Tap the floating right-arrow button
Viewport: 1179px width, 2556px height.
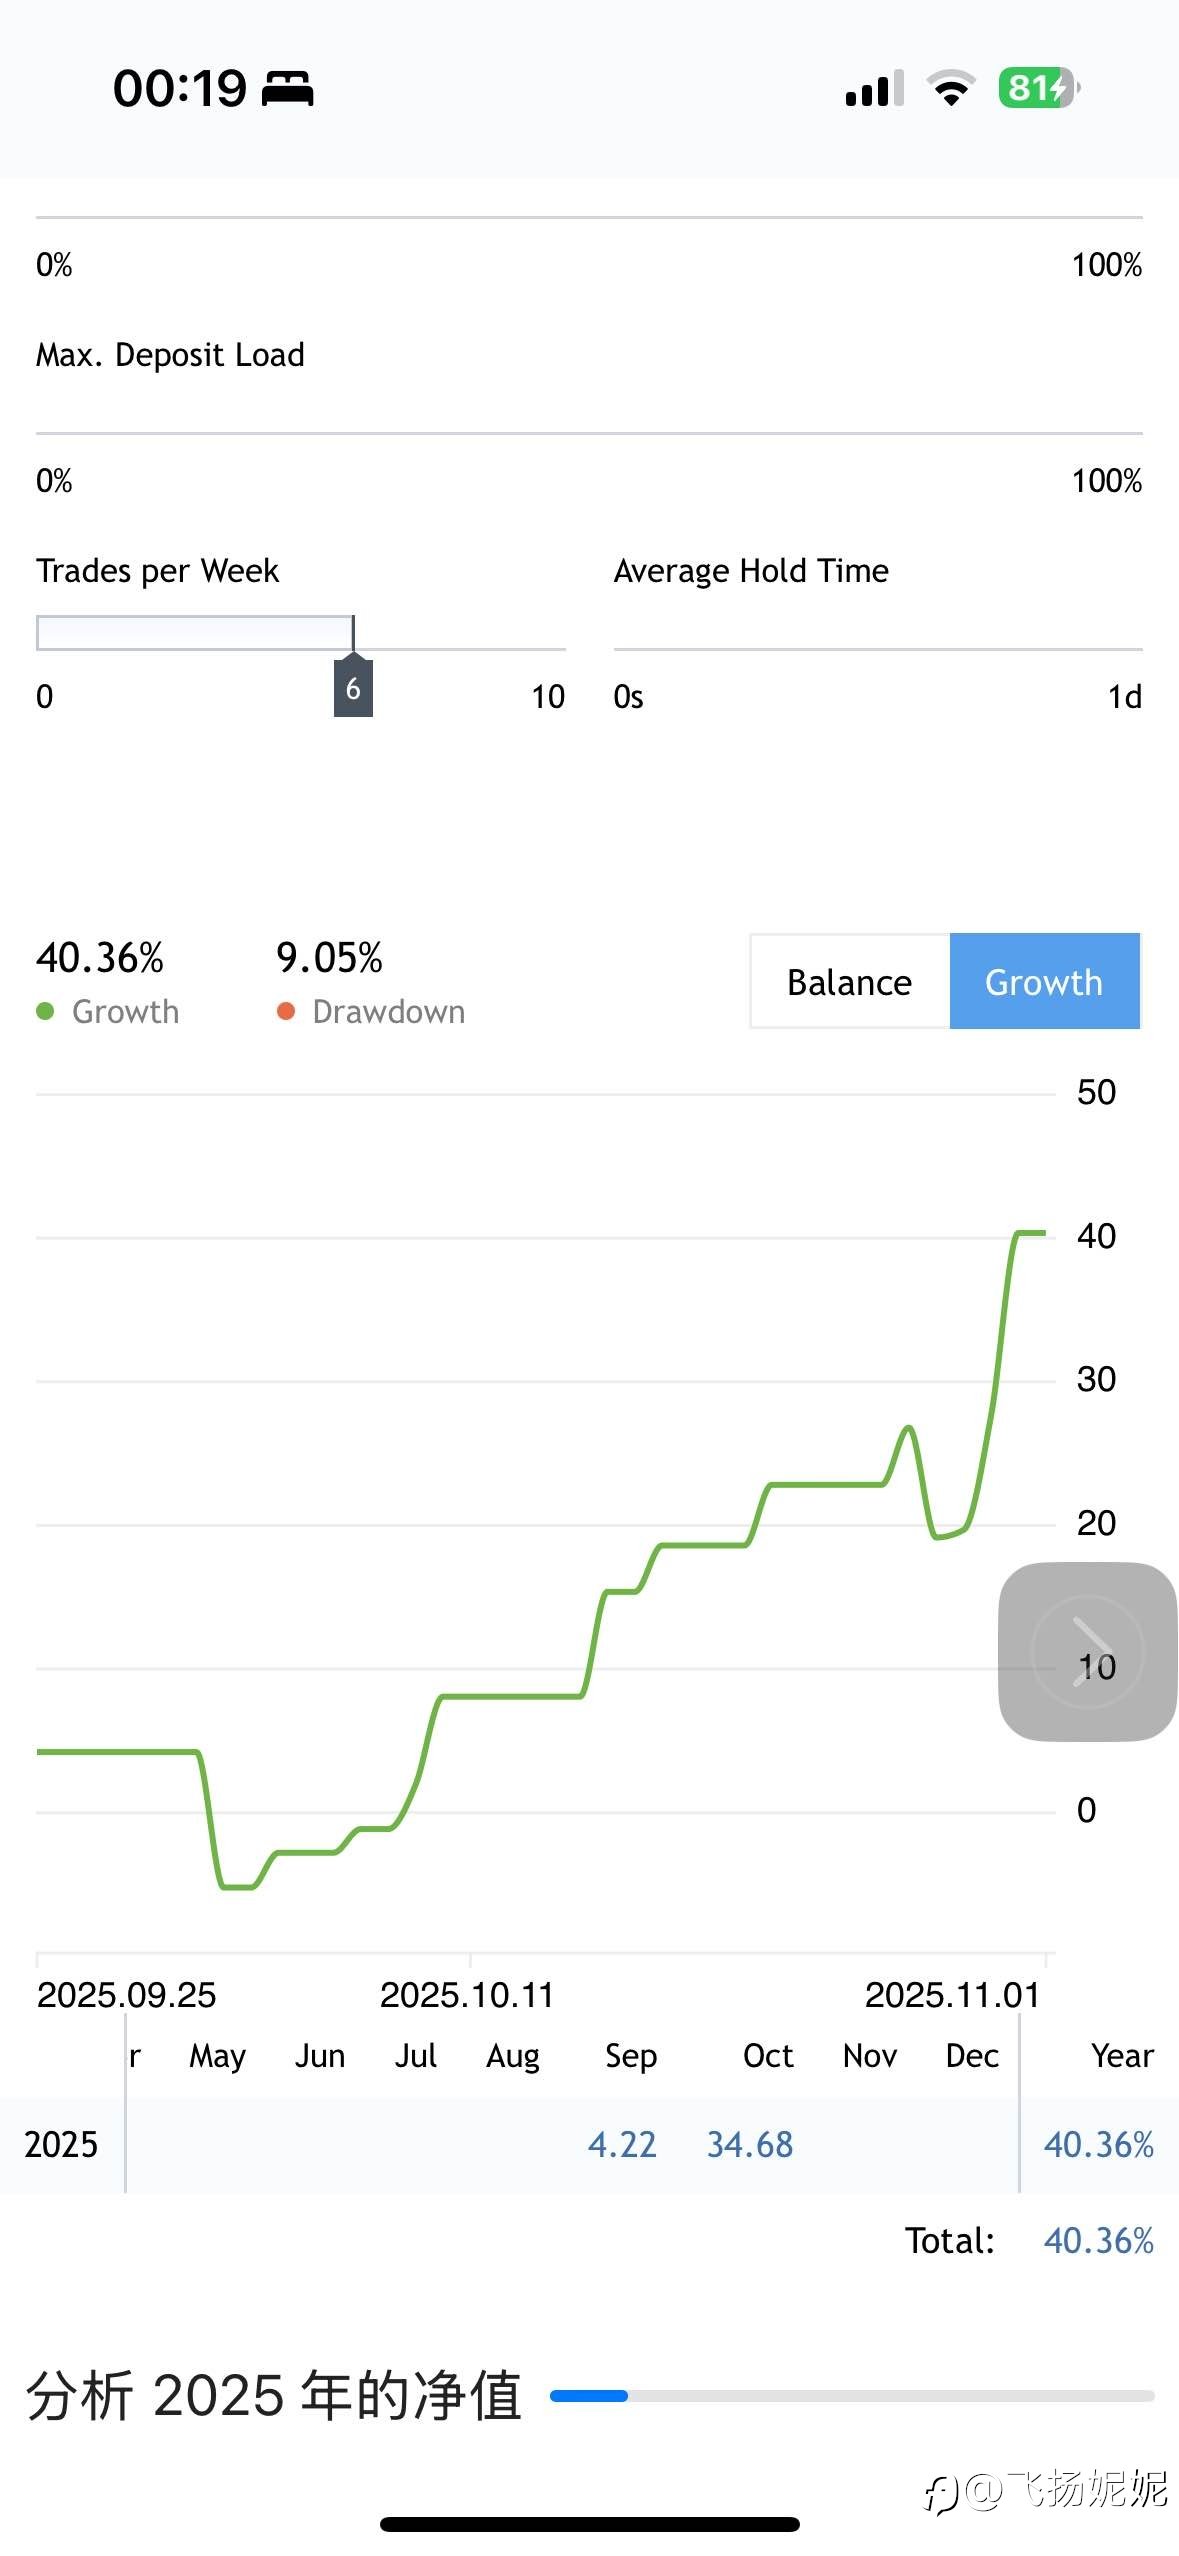point(1087,1651)
